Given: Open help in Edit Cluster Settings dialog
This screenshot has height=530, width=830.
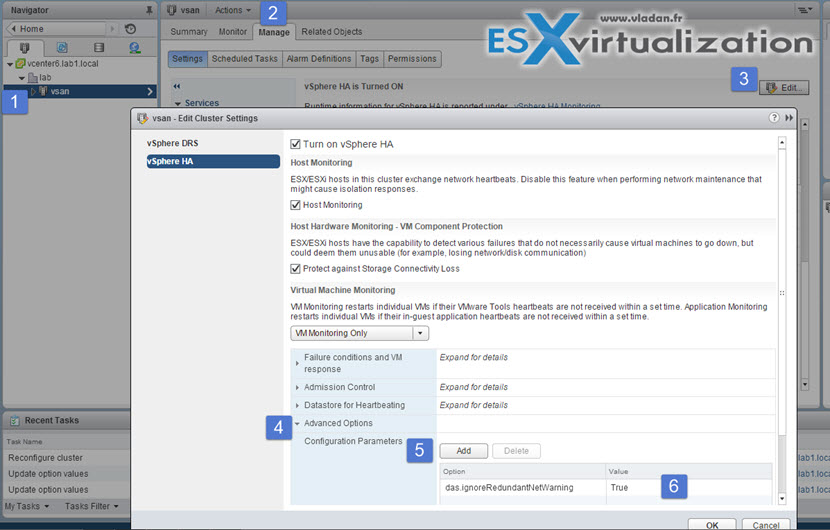Looking at the screenshot, I should point(774,118).
